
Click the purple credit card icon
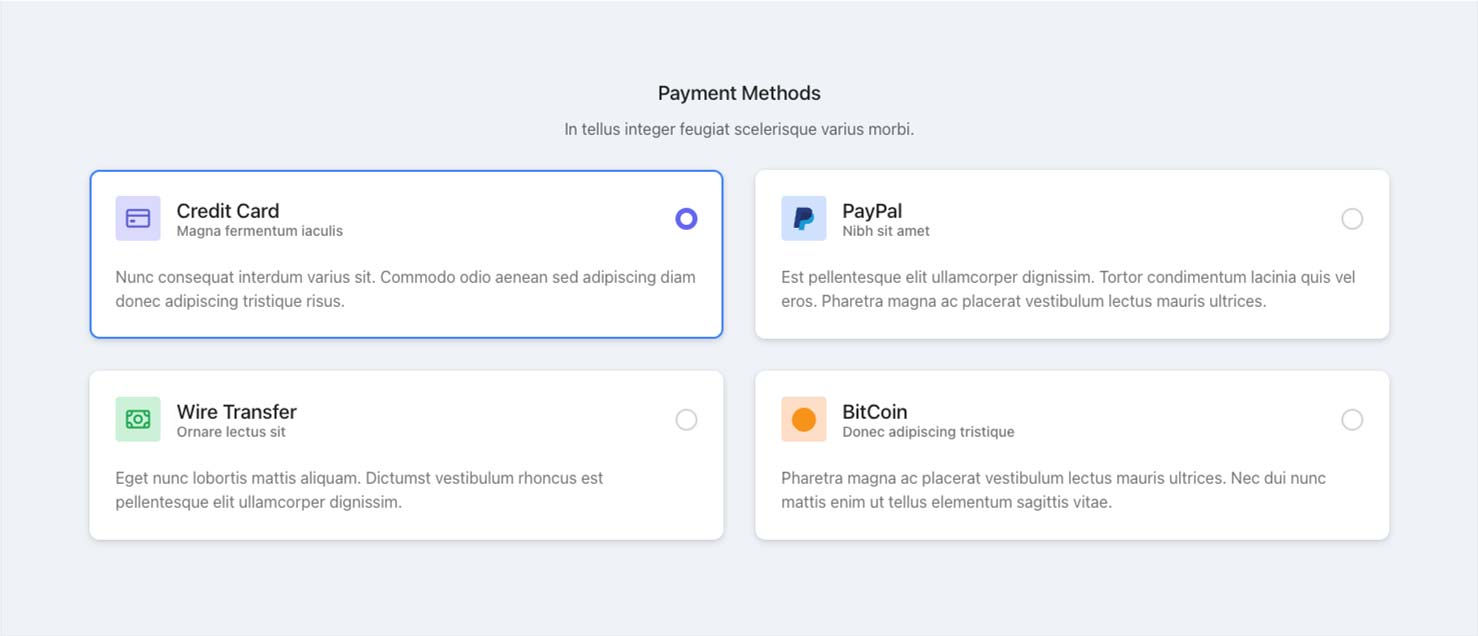(138, 218)
